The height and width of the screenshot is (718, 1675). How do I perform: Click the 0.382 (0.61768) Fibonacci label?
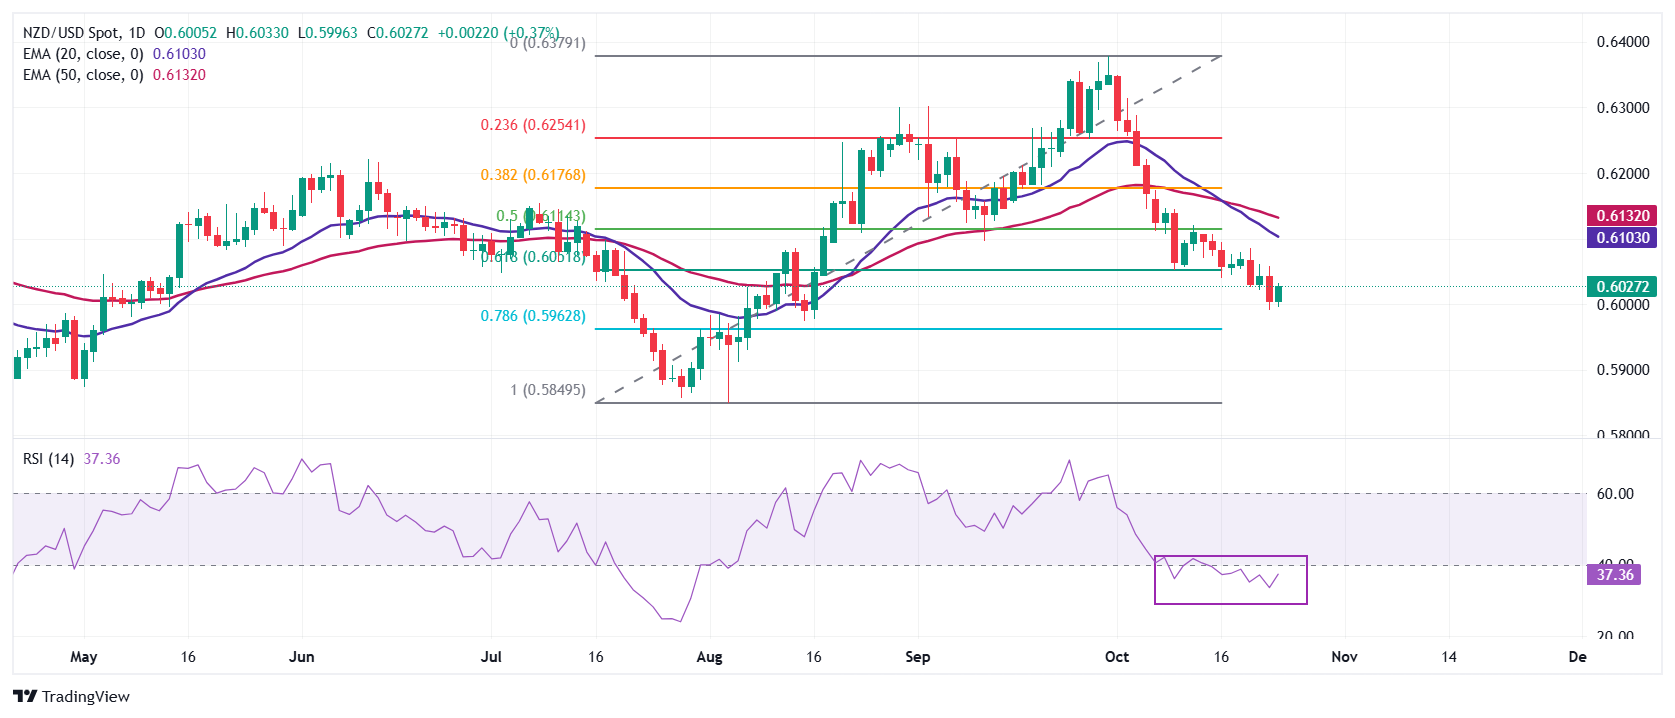(533, 175)
